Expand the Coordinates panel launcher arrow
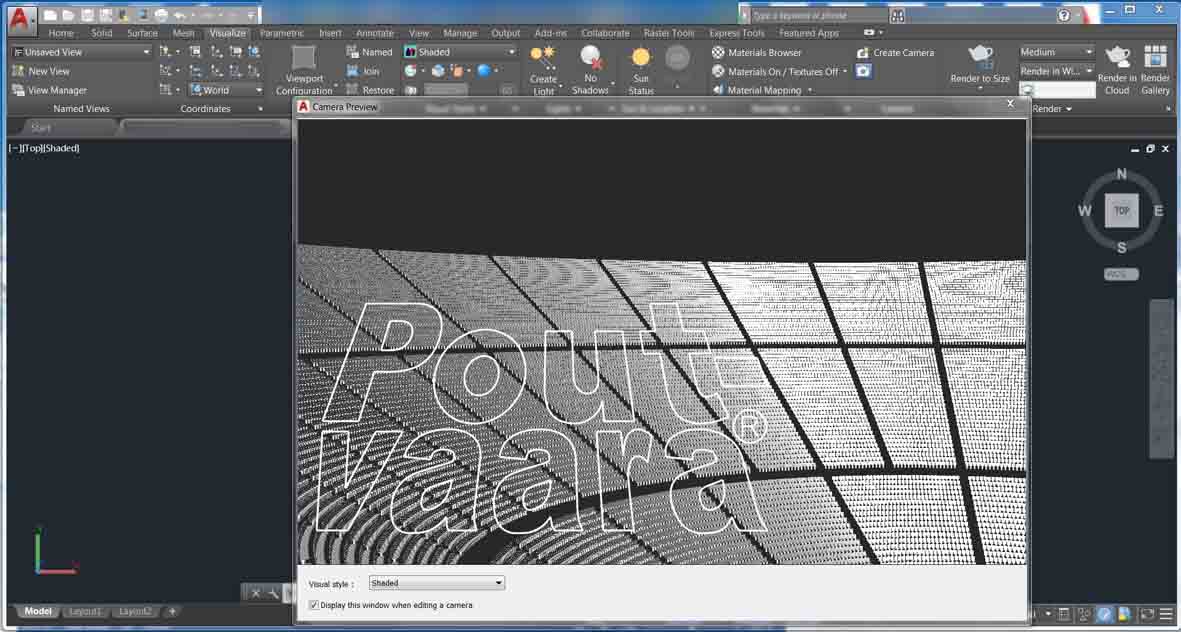This screenshot has height=632, width=1181. point(261,109)
